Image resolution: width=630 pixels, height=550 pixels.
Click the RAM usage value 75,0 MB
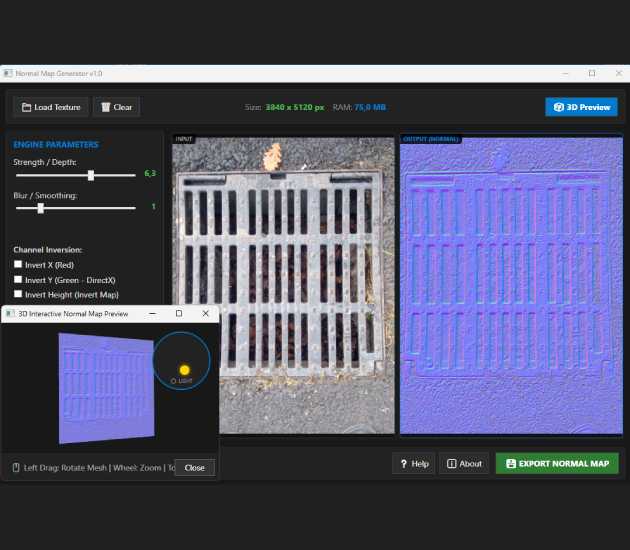[x=370, y=107]
